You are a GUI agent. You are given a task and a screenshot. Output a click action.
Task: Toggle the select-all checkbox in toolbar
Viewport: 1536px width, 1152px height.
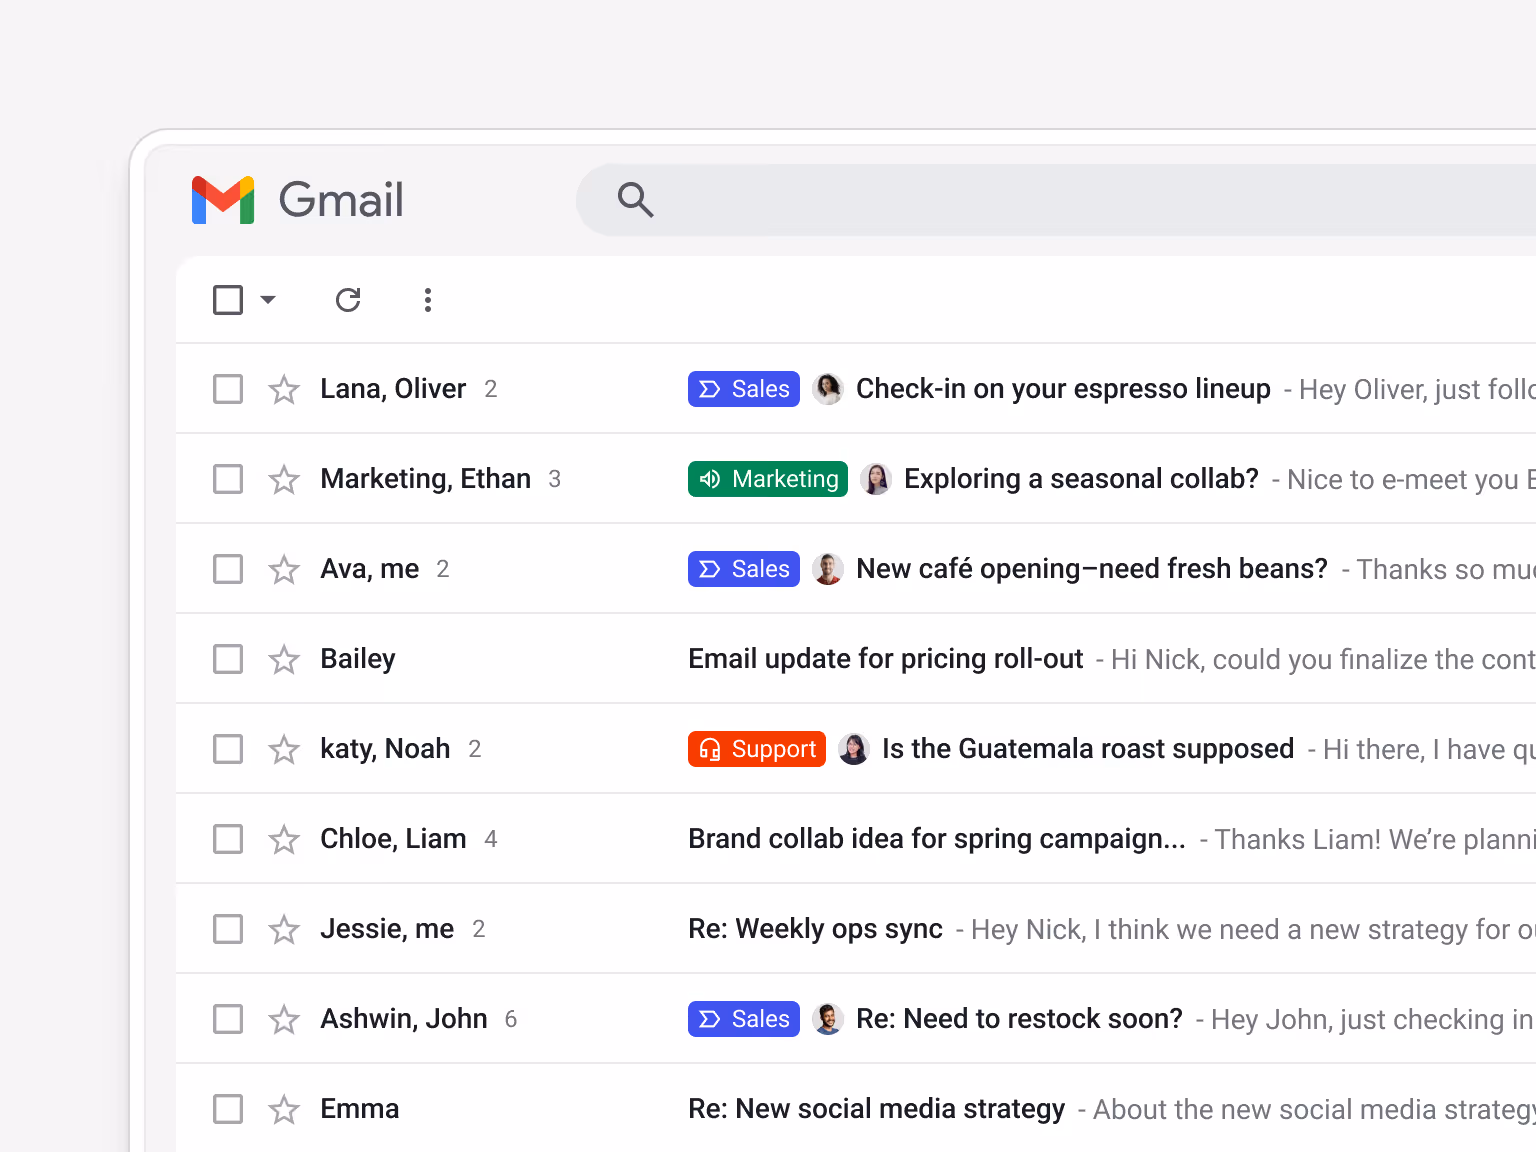[228, 300]
